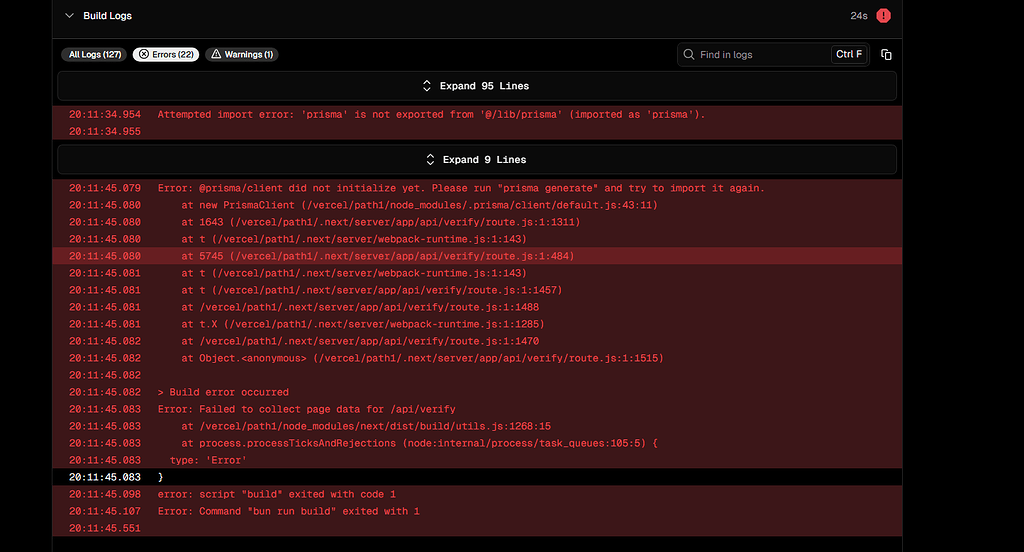Click the 'prisma is not exported' import error line
The width and height of the screenshot is (1024, 552).
click(x=431, y=114)
